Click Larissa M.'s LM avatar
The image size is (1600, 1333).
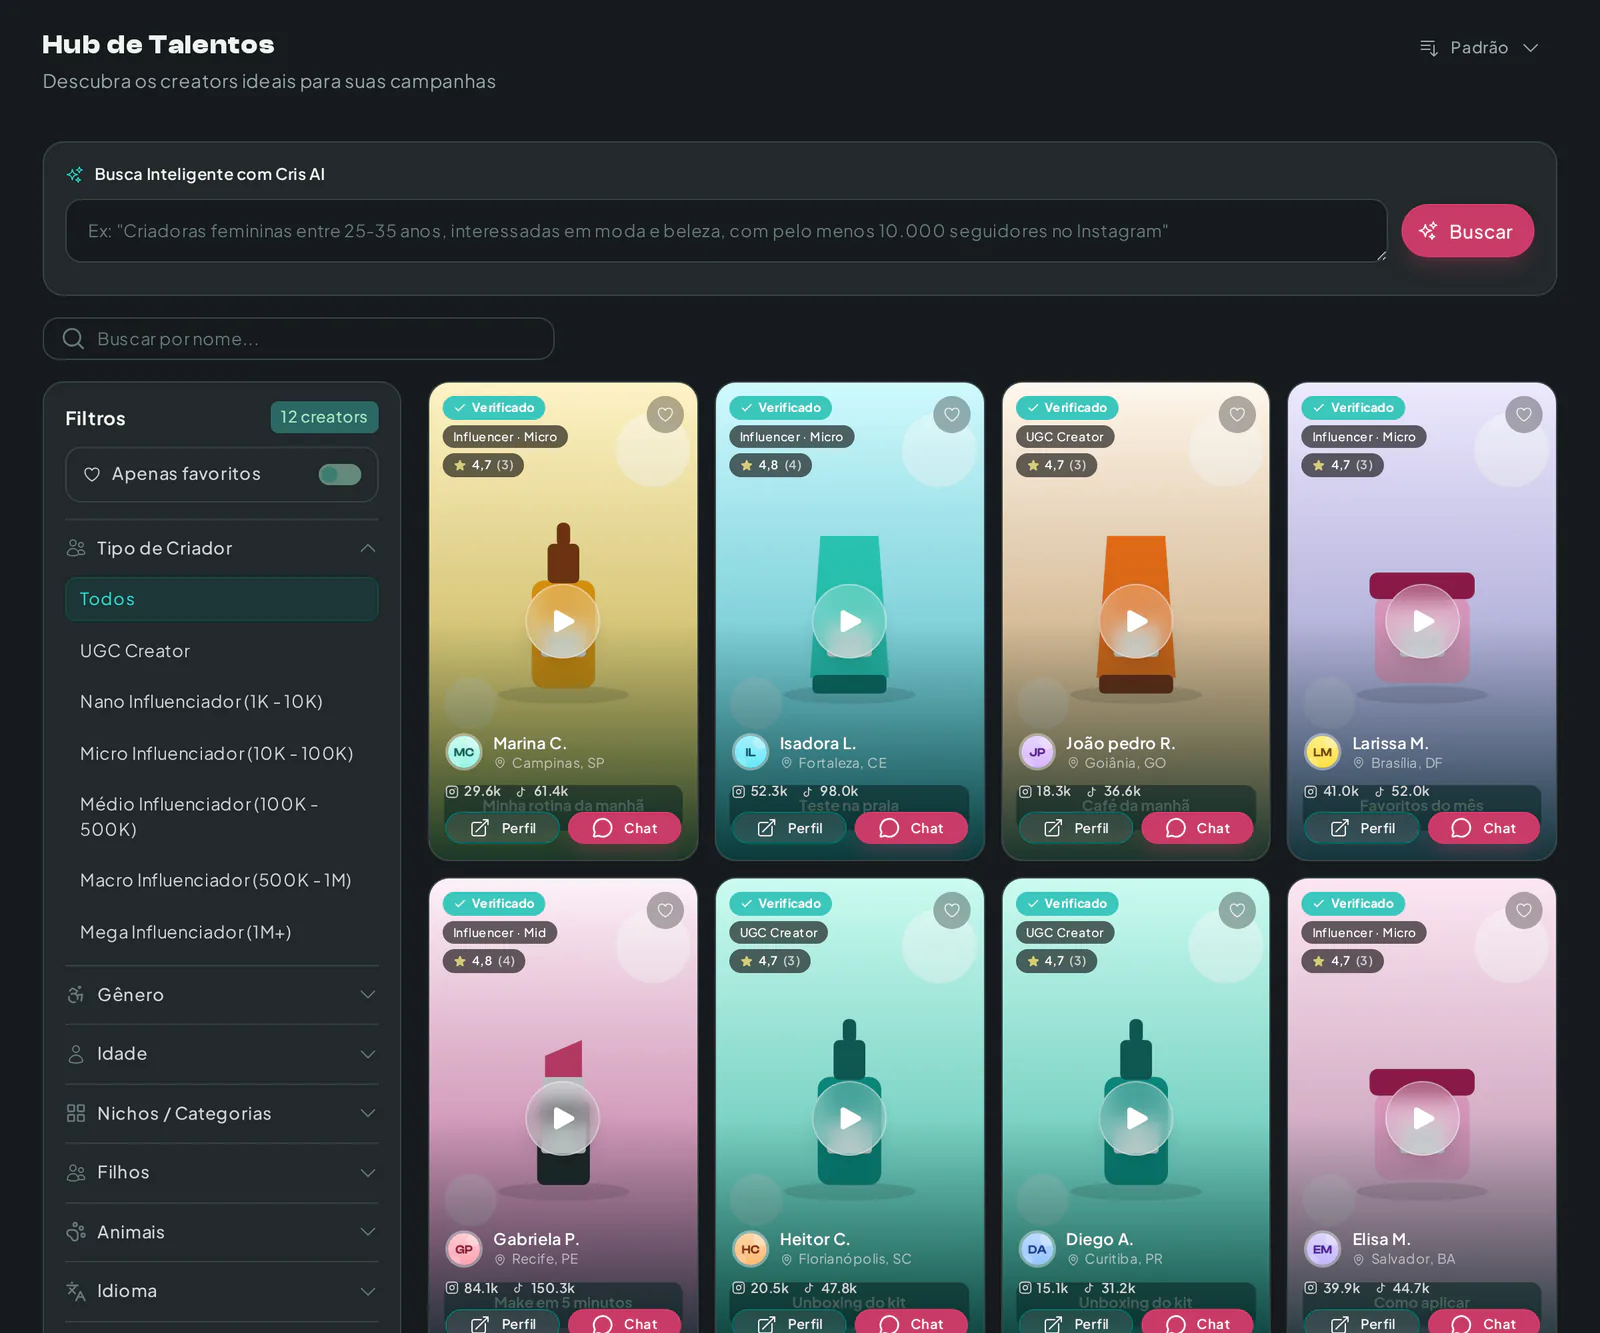click(1323, 752)
